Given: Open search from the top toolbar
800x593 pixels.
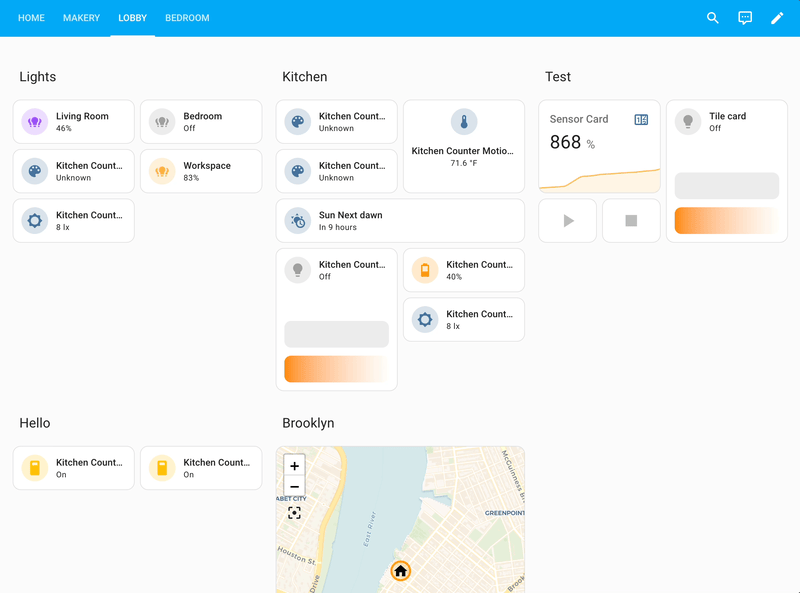Looking at the screenshot, I should tap(712, 18).
